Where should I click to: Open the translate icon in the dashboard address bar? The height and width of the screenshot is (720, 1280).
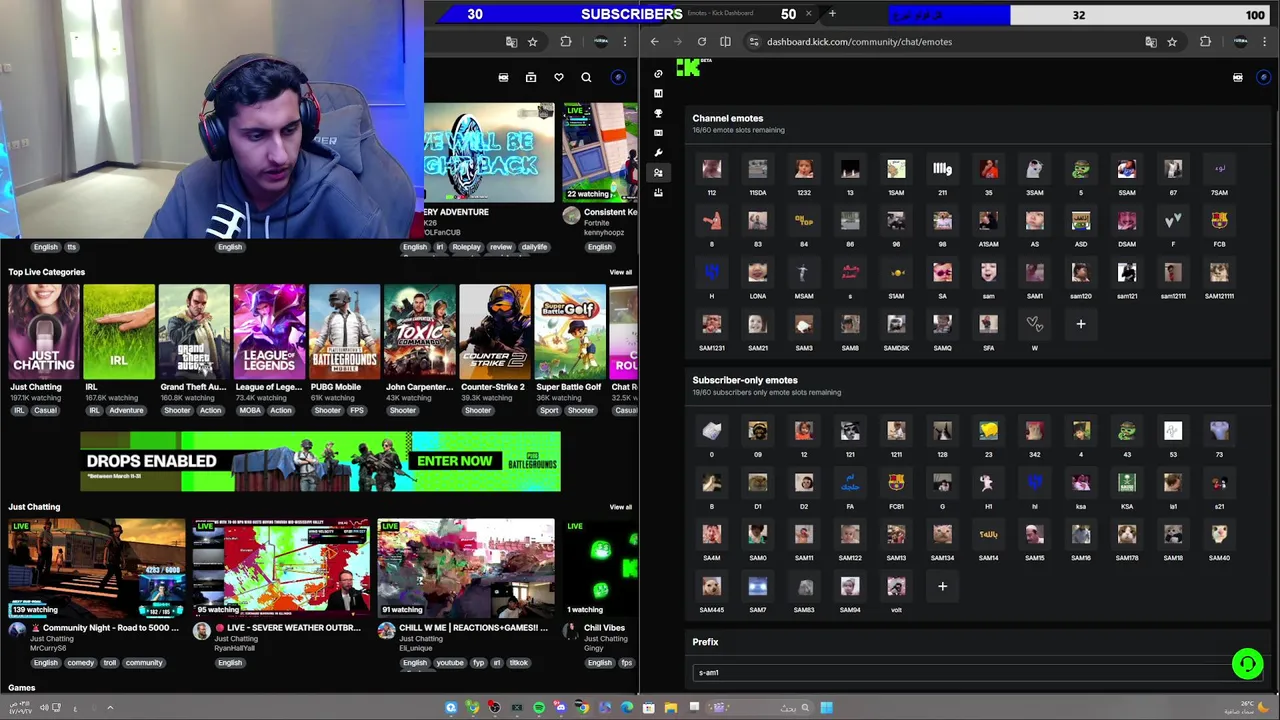click(x=1150, y=42)
